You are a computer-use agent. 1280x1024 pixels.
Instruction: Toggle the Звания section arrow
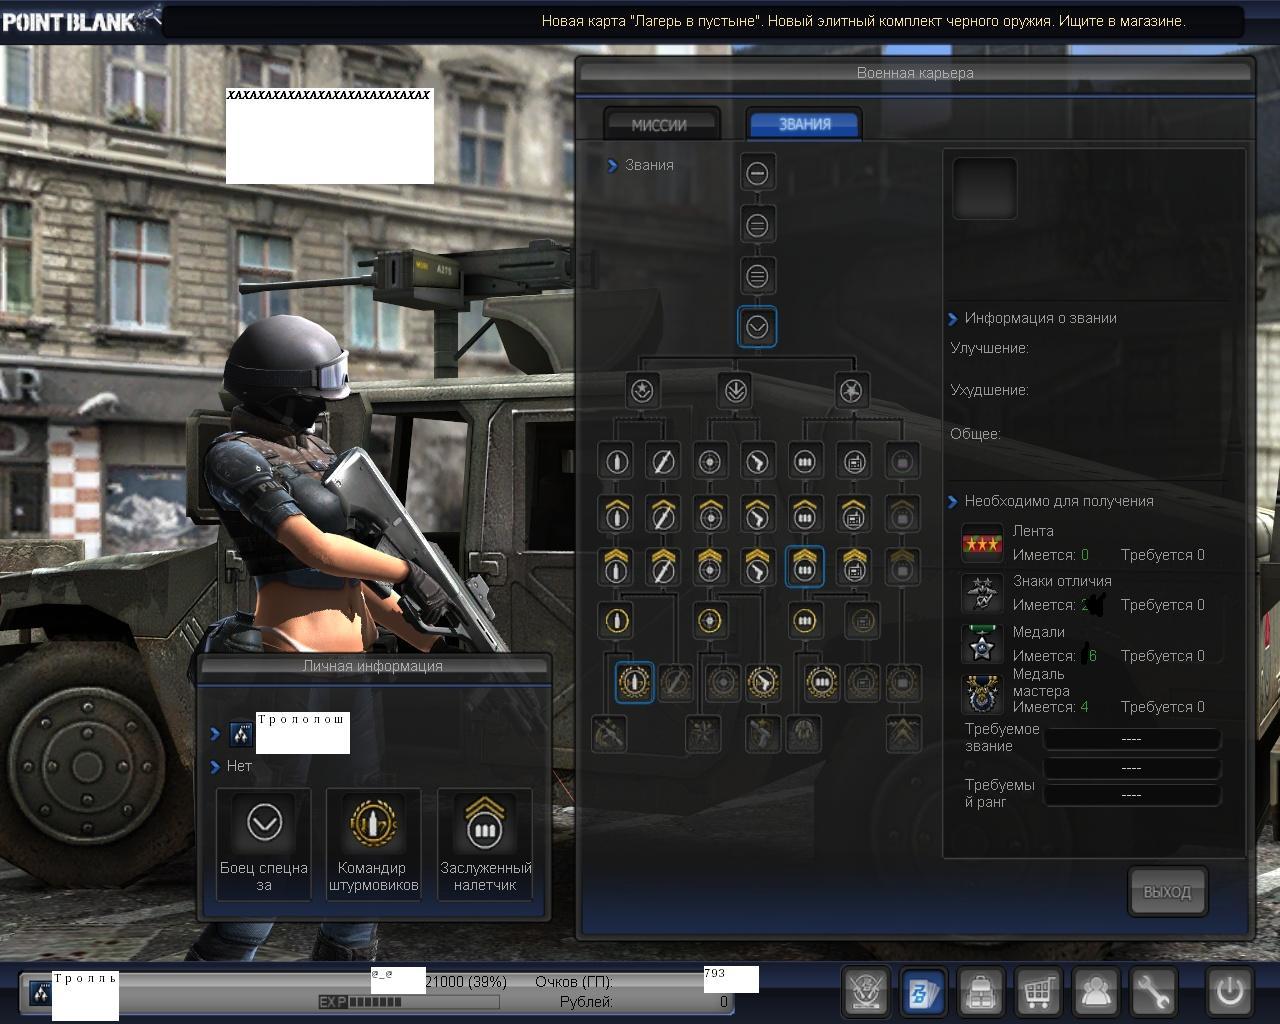[612, 166]
